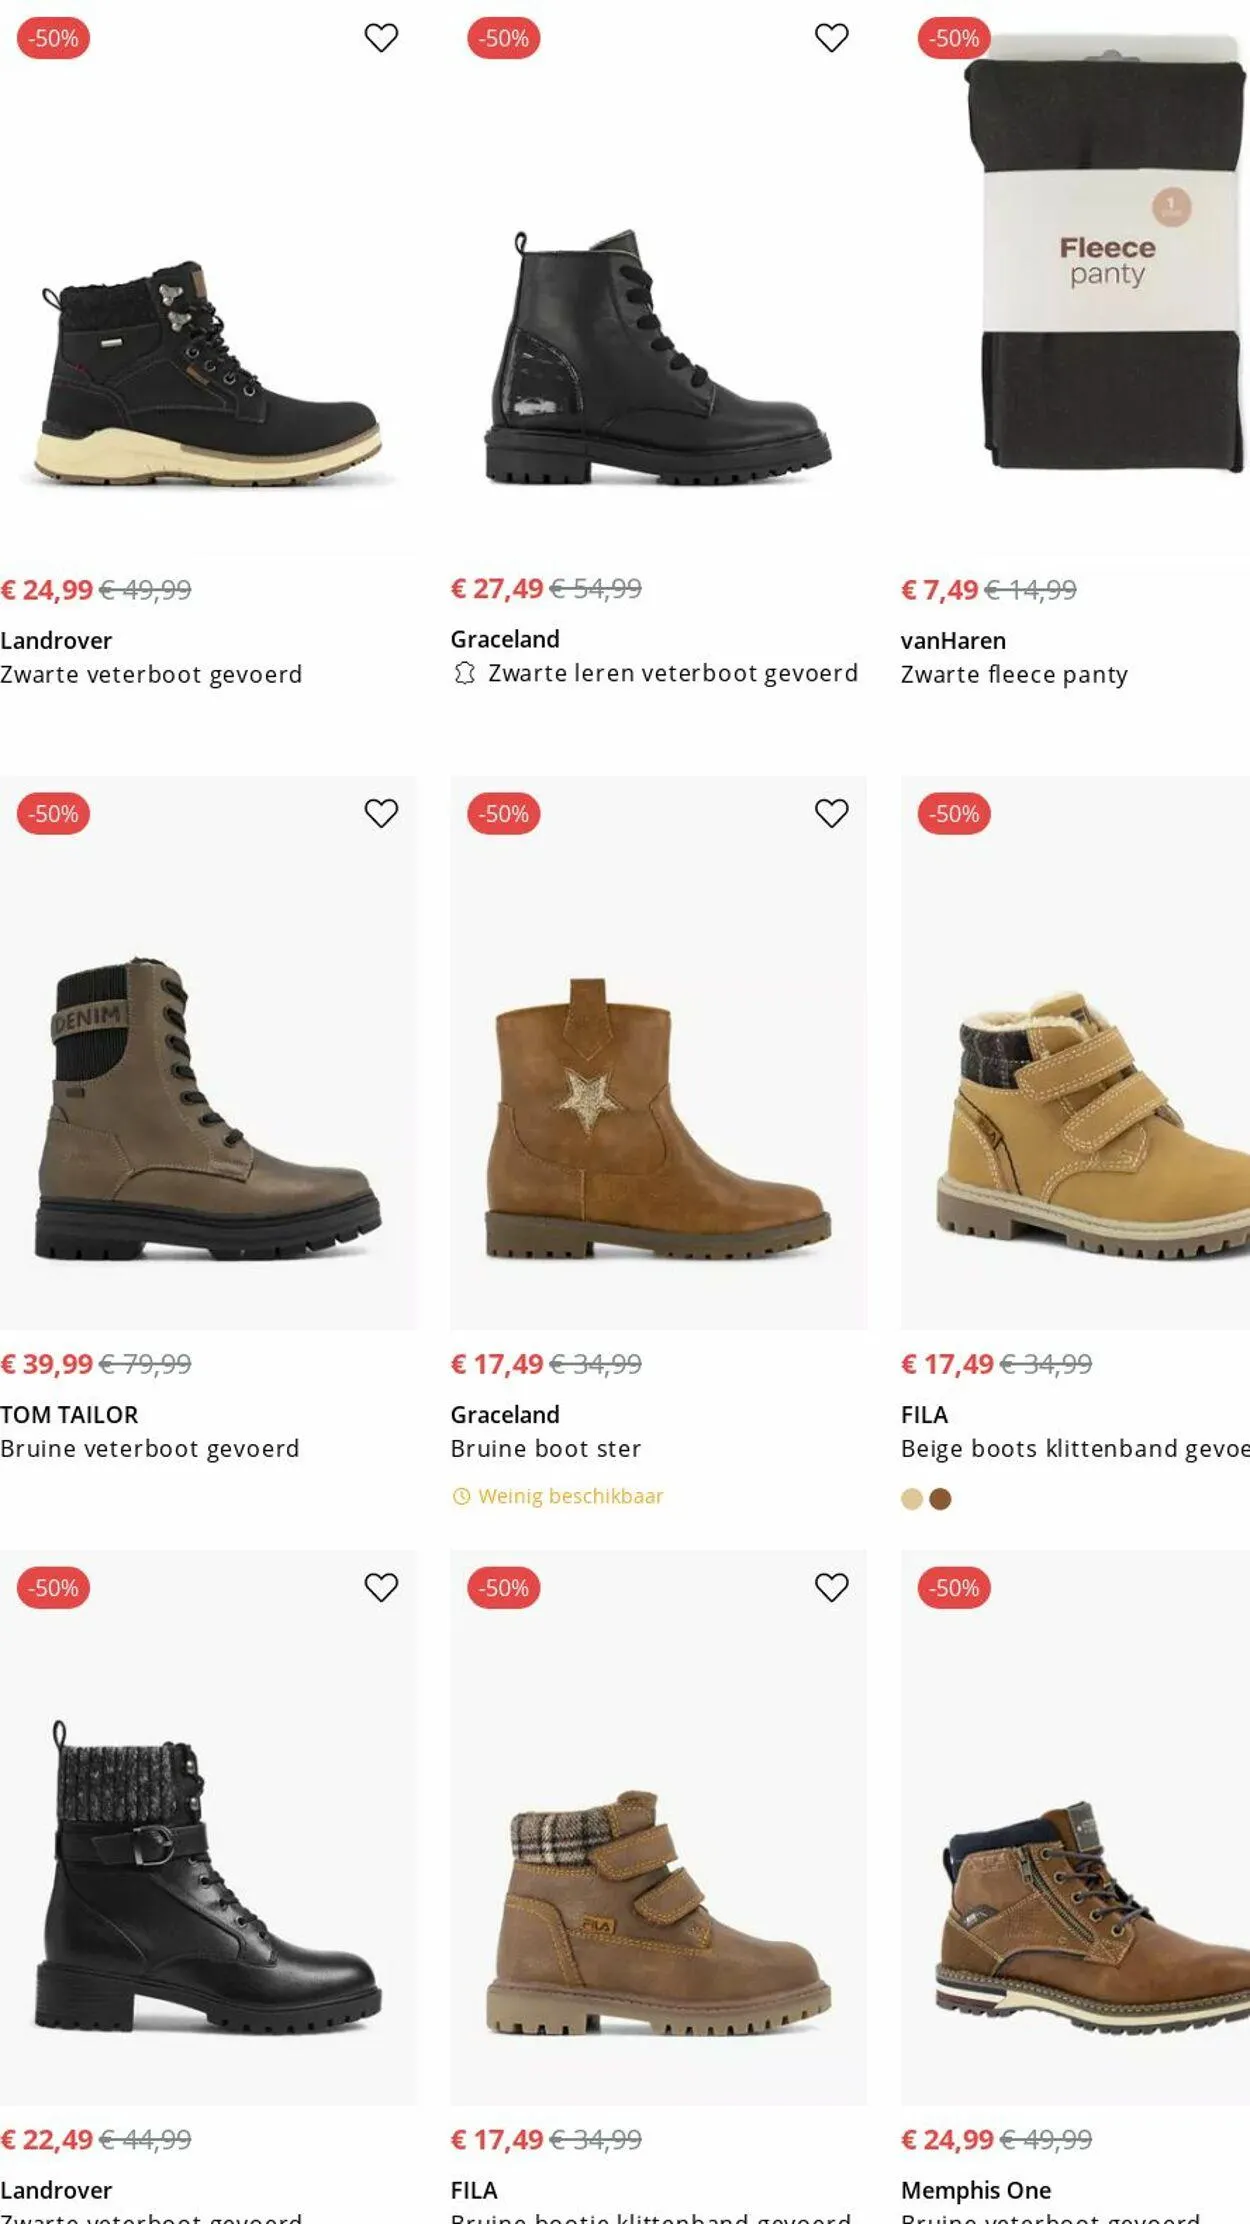This screenshot has width=1250, height=2224.
Task: Choose brown color swatch for FILA boots
Action: tap(940, 1499)
